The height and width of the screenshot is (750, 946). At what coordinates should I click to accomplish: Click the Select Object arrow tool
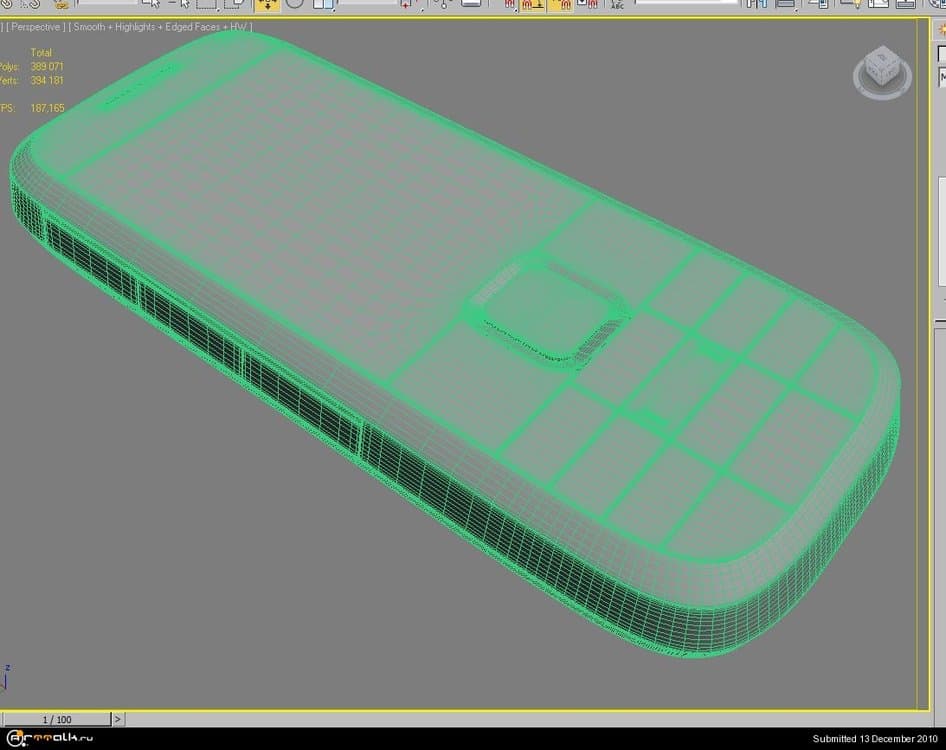pyautogui.click(x=152, y=4)
